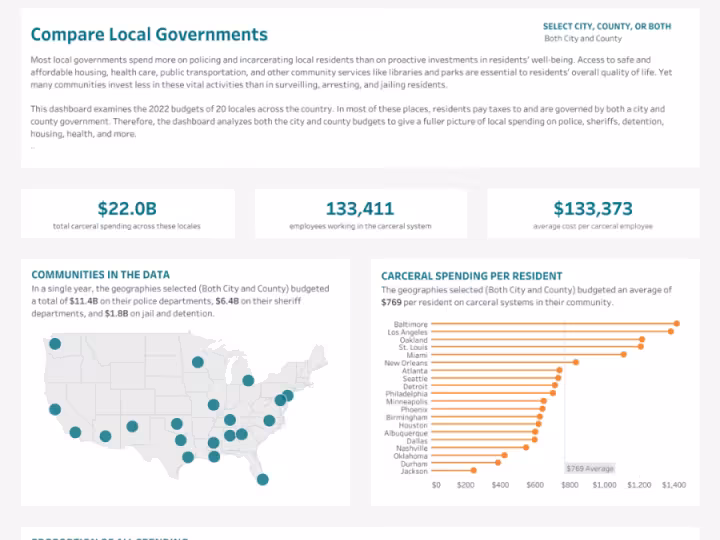Click the Carceral Spending Per Resident heading

[471, 276]
